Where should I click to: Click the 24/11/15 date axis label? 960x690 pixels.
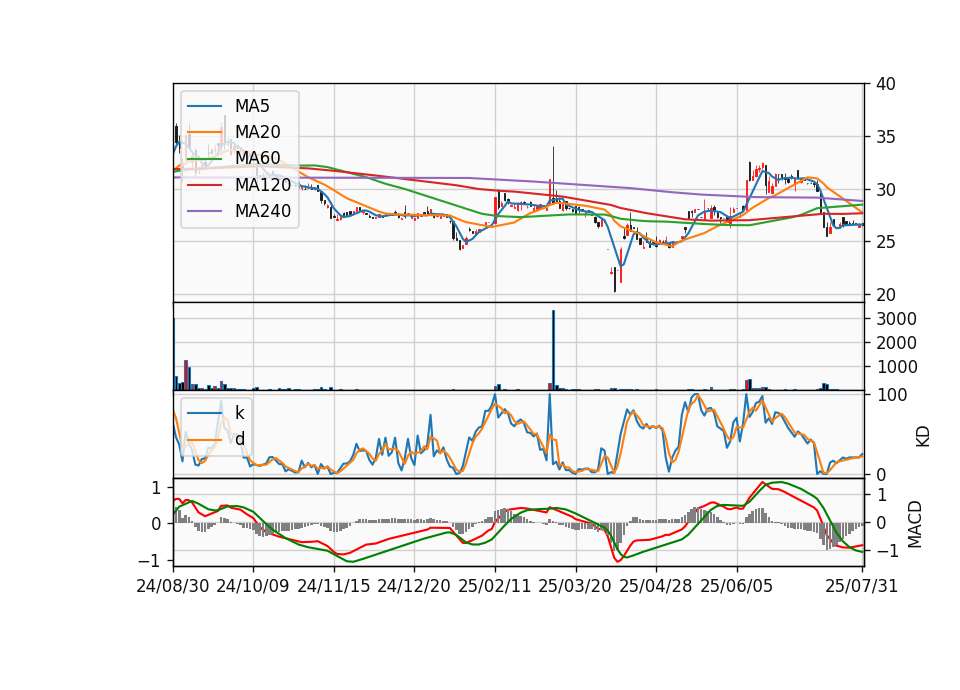coord(334,586)
